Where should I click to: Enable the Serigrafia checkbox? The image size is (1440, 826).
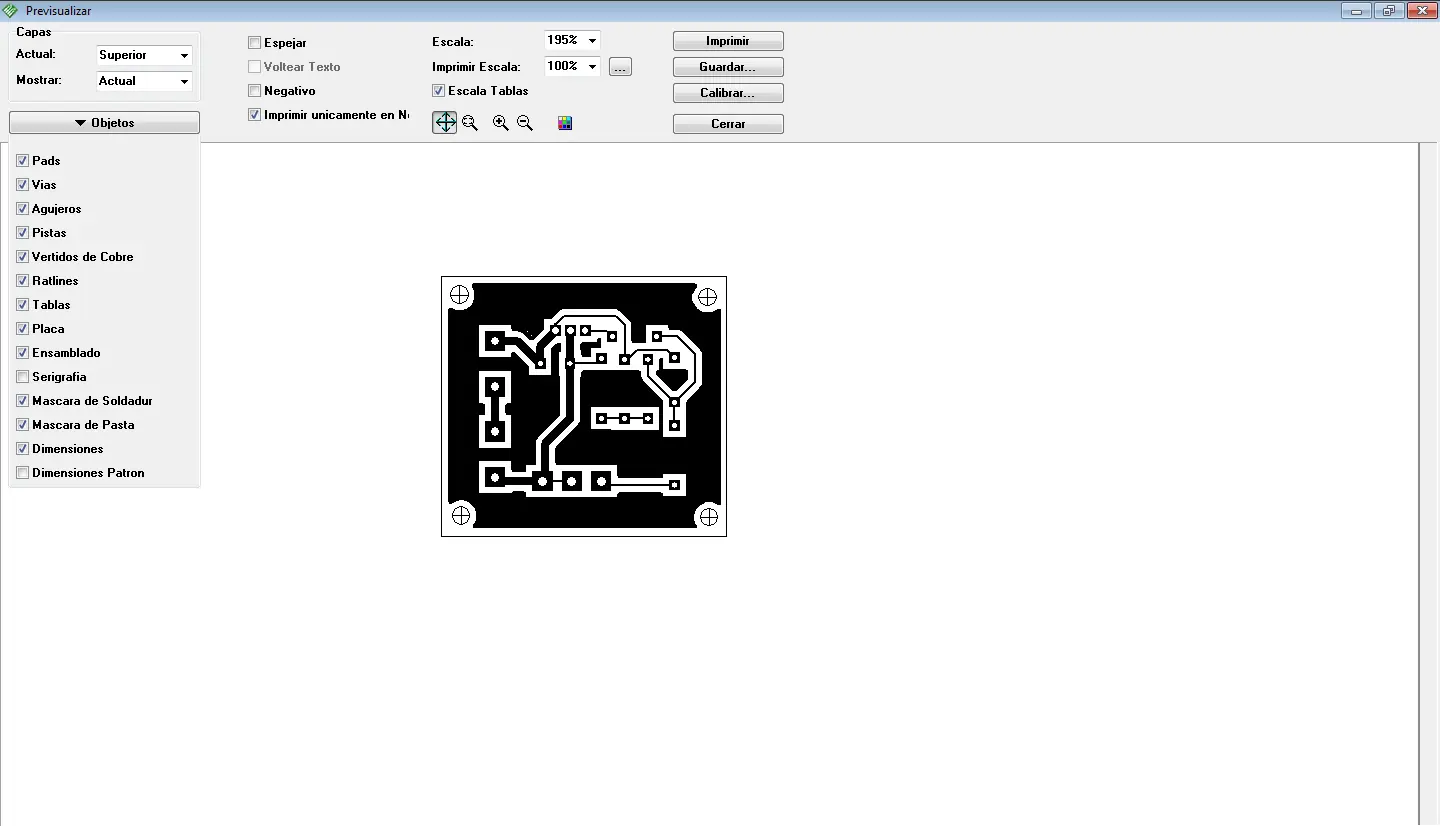[22, 377]
